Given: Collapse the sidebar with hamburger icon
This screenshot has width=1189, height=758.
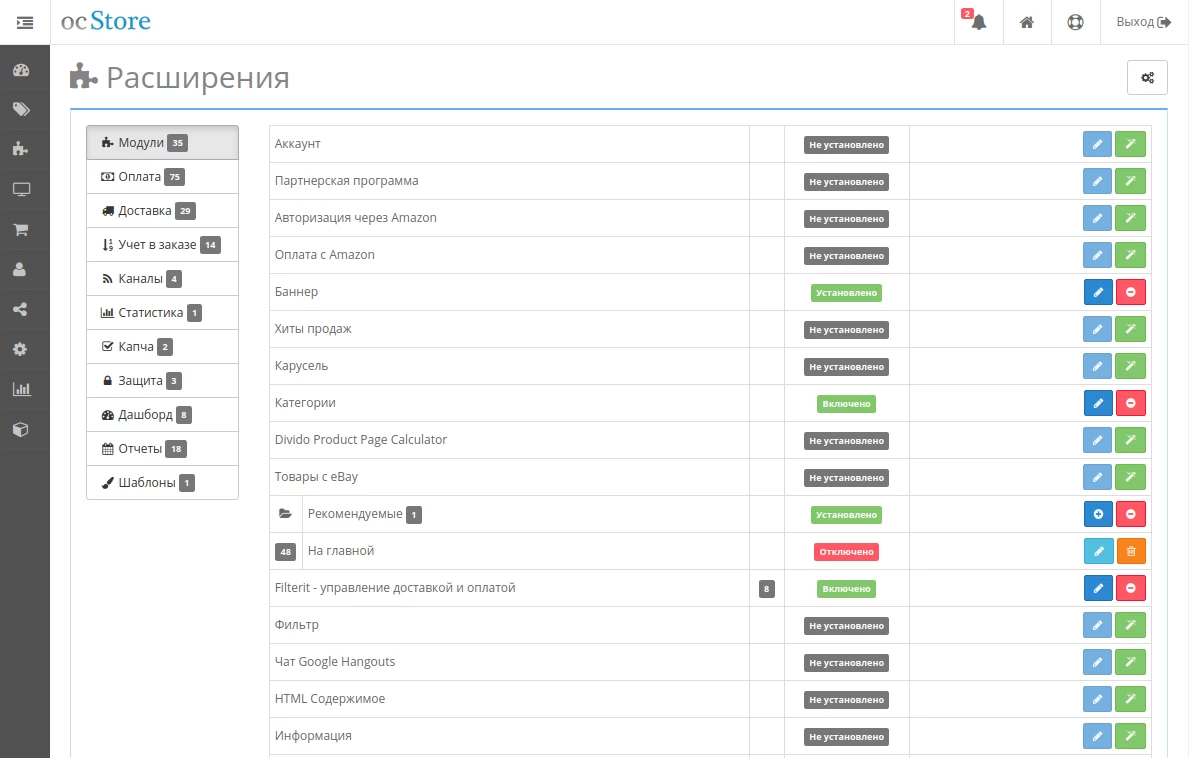Looking at the screenshot, I should (x=25, y=22).
